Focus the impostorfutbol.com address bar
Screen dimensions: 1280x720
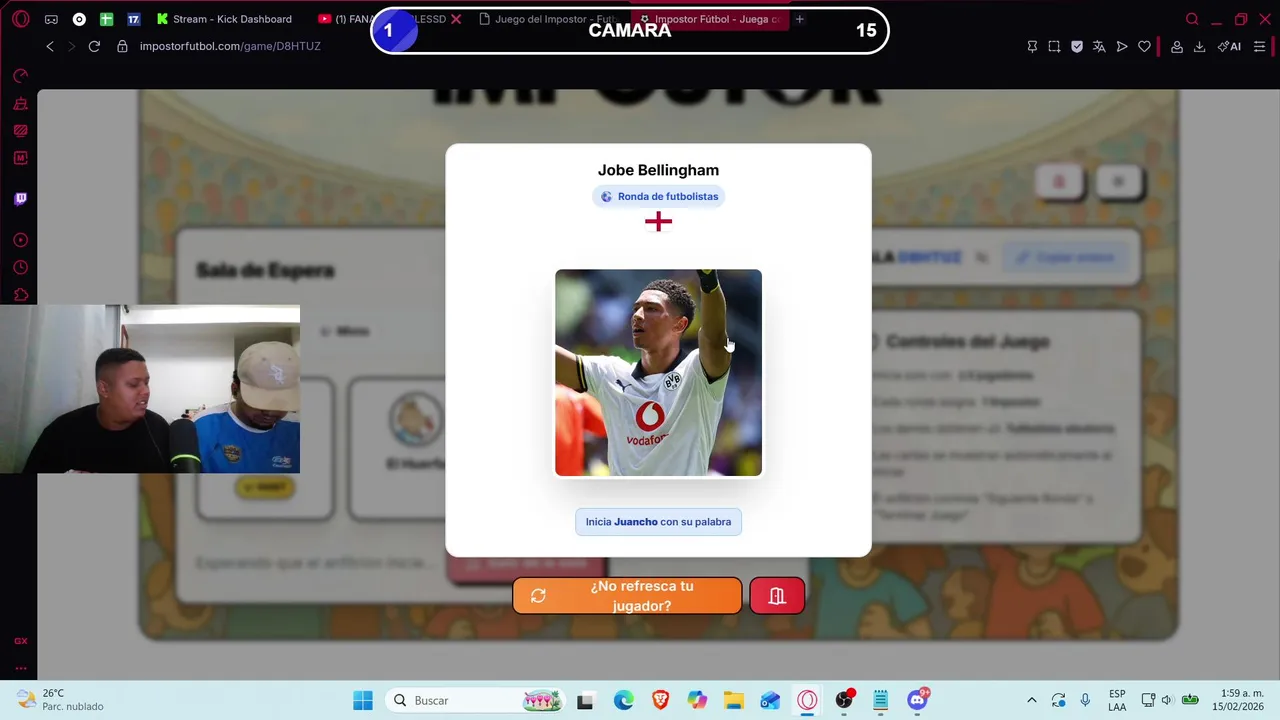point(230,46)
